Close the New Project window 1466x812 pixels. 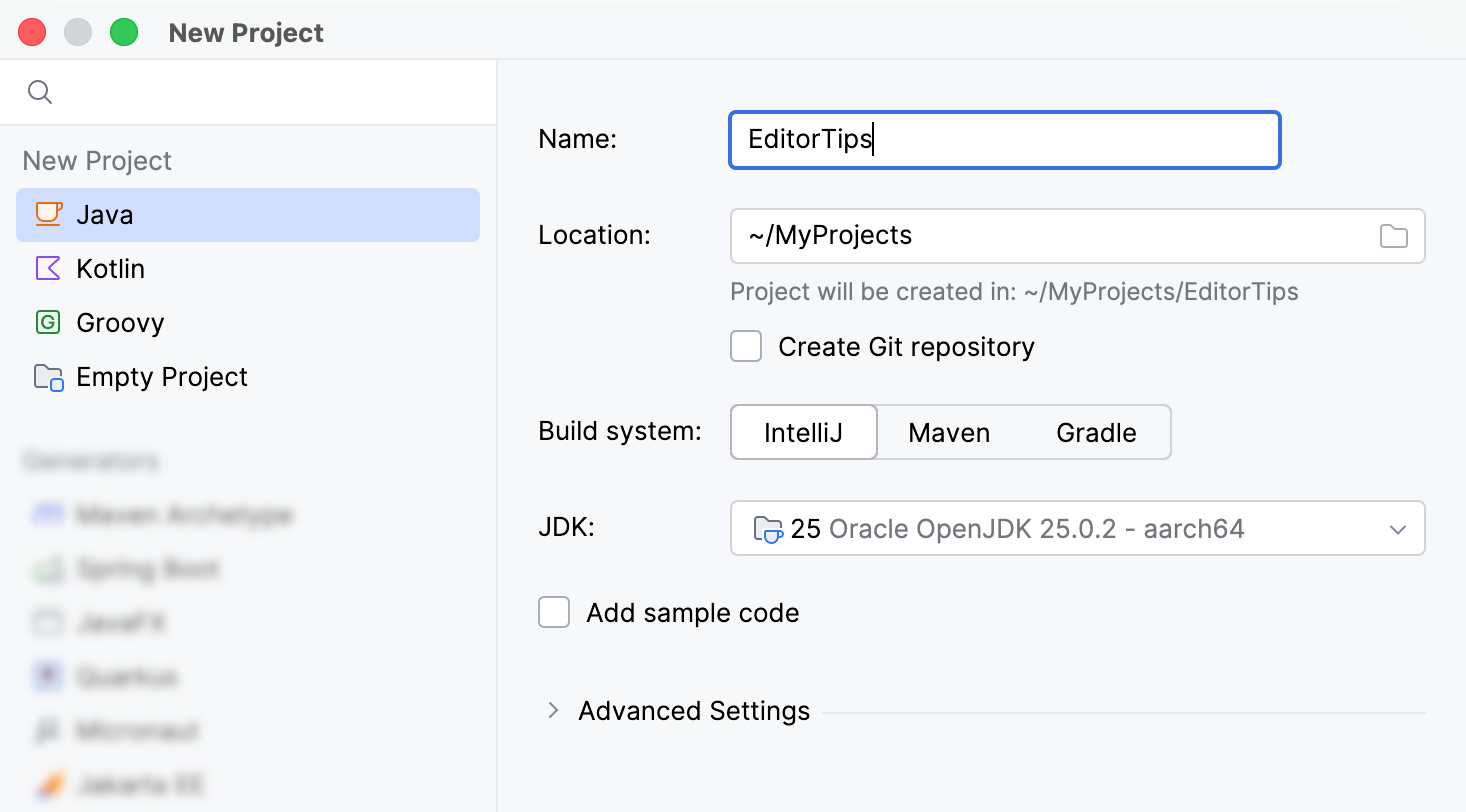coord(32,32)
